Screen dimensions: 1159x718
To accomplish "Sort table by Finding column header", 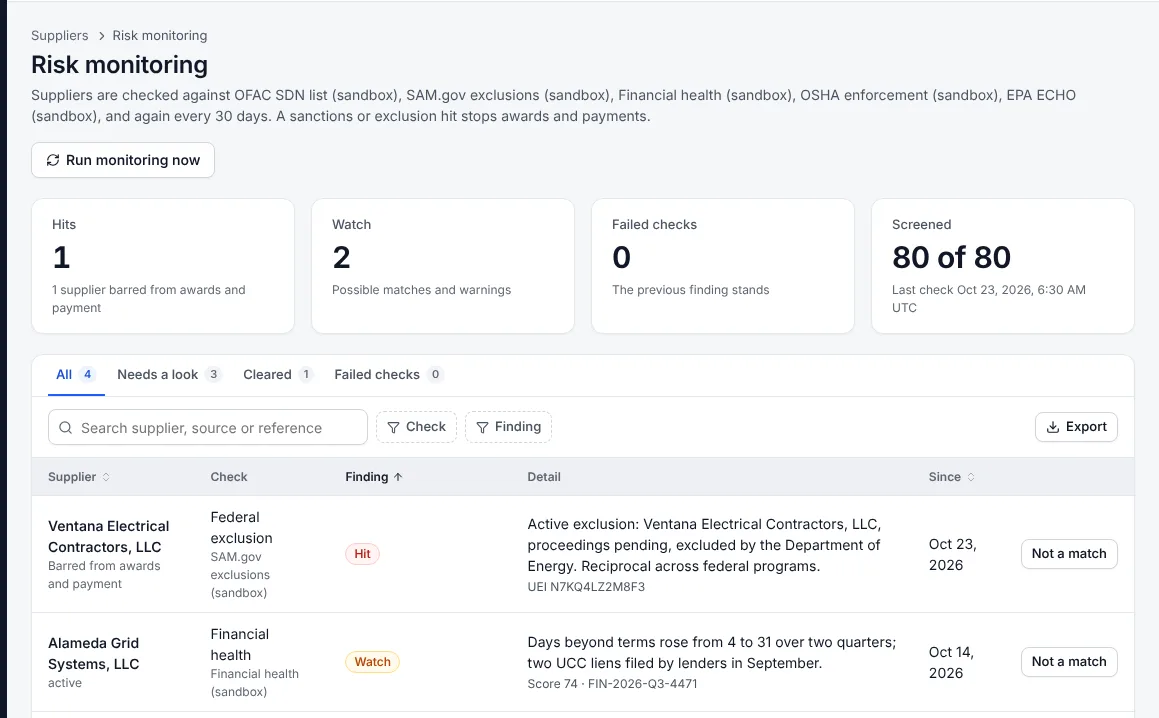I will click(x=373, y=477).
